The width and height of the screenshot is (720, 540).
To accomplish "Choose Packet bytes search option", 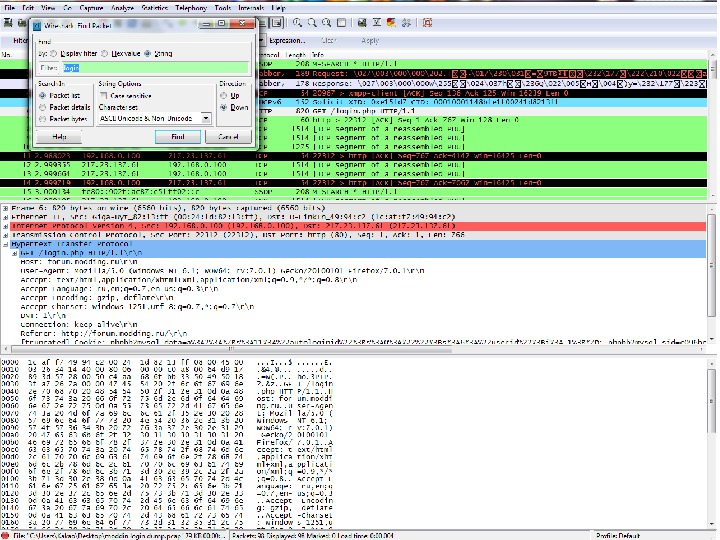I will (43, 119).
